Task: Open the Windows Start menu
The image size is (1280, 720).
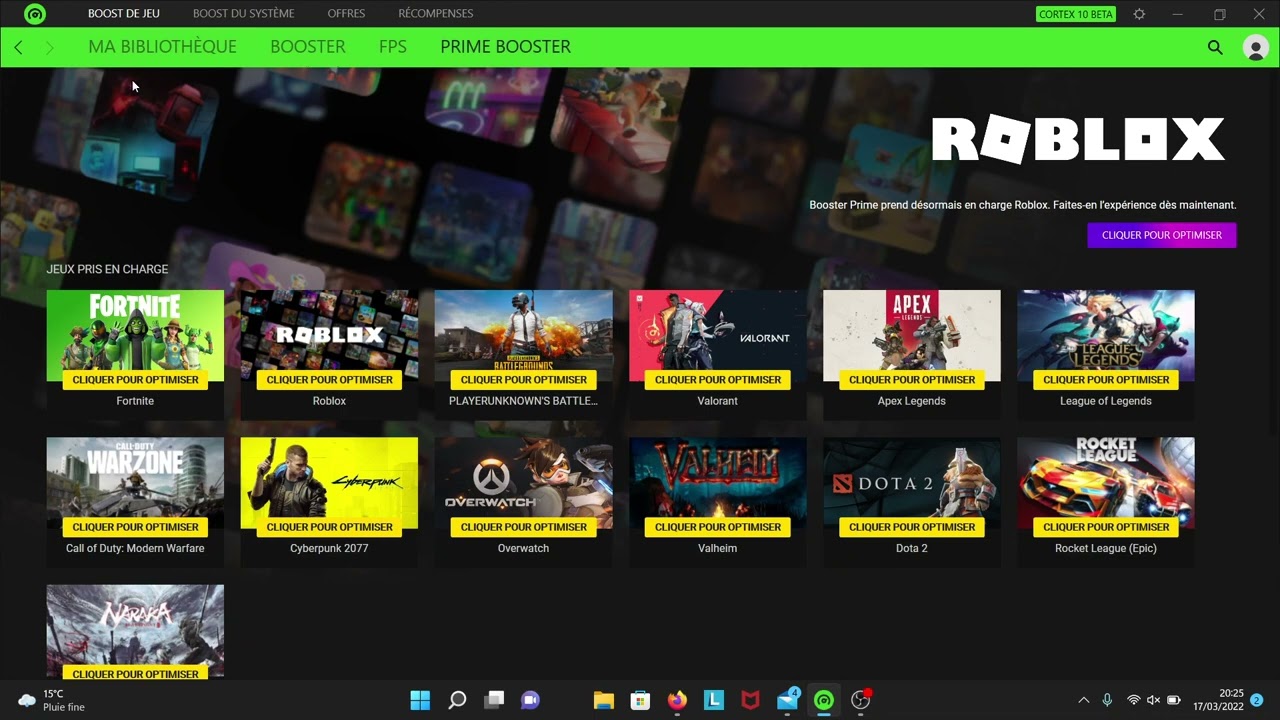Action: point(420,700)
